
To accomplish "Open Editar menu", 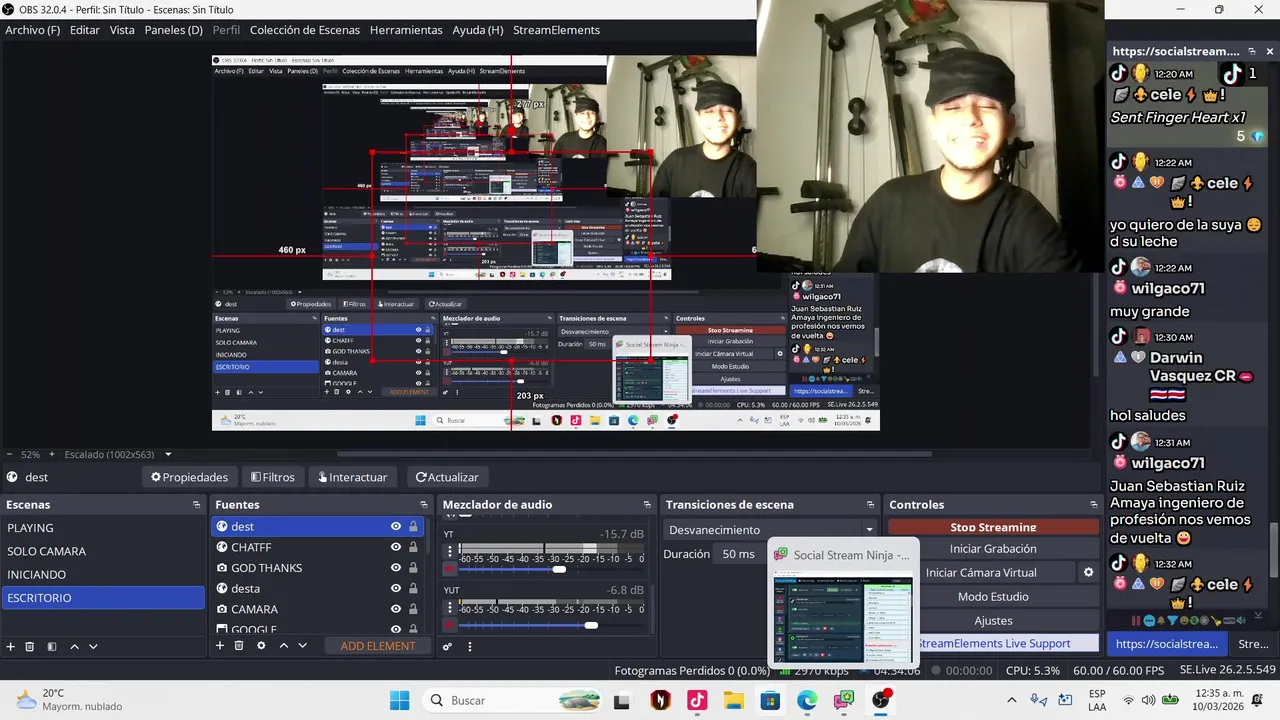I will (x=85, y=30).
